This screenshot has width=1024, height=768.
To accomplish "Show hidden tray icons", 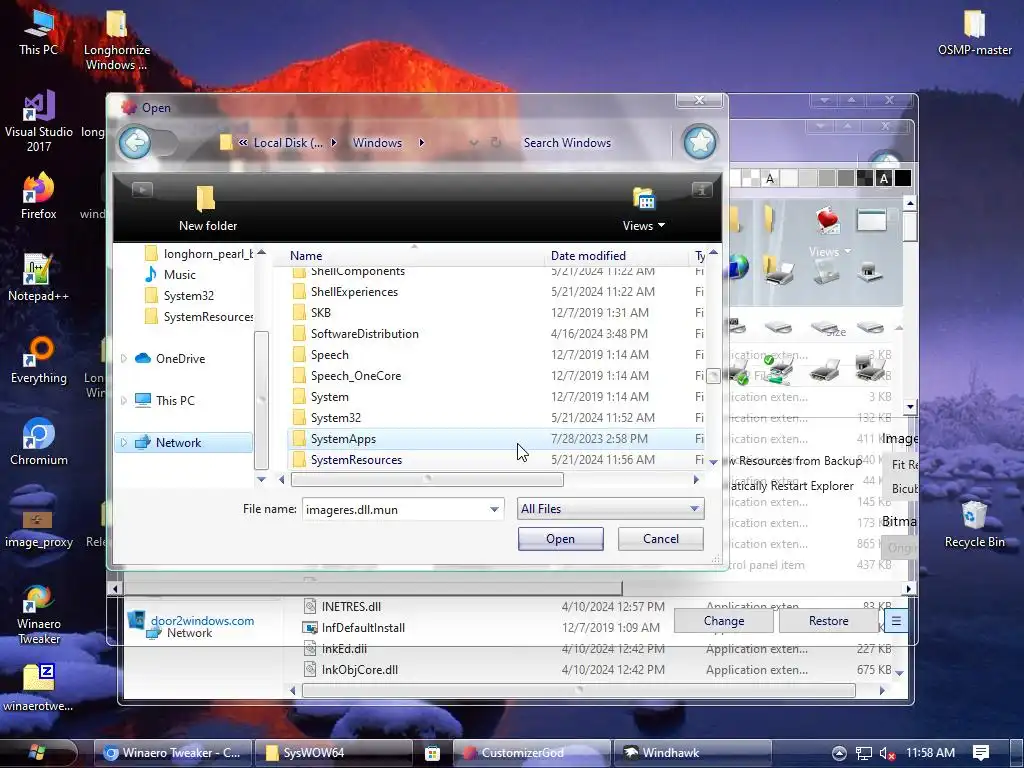I will point(839,753).
